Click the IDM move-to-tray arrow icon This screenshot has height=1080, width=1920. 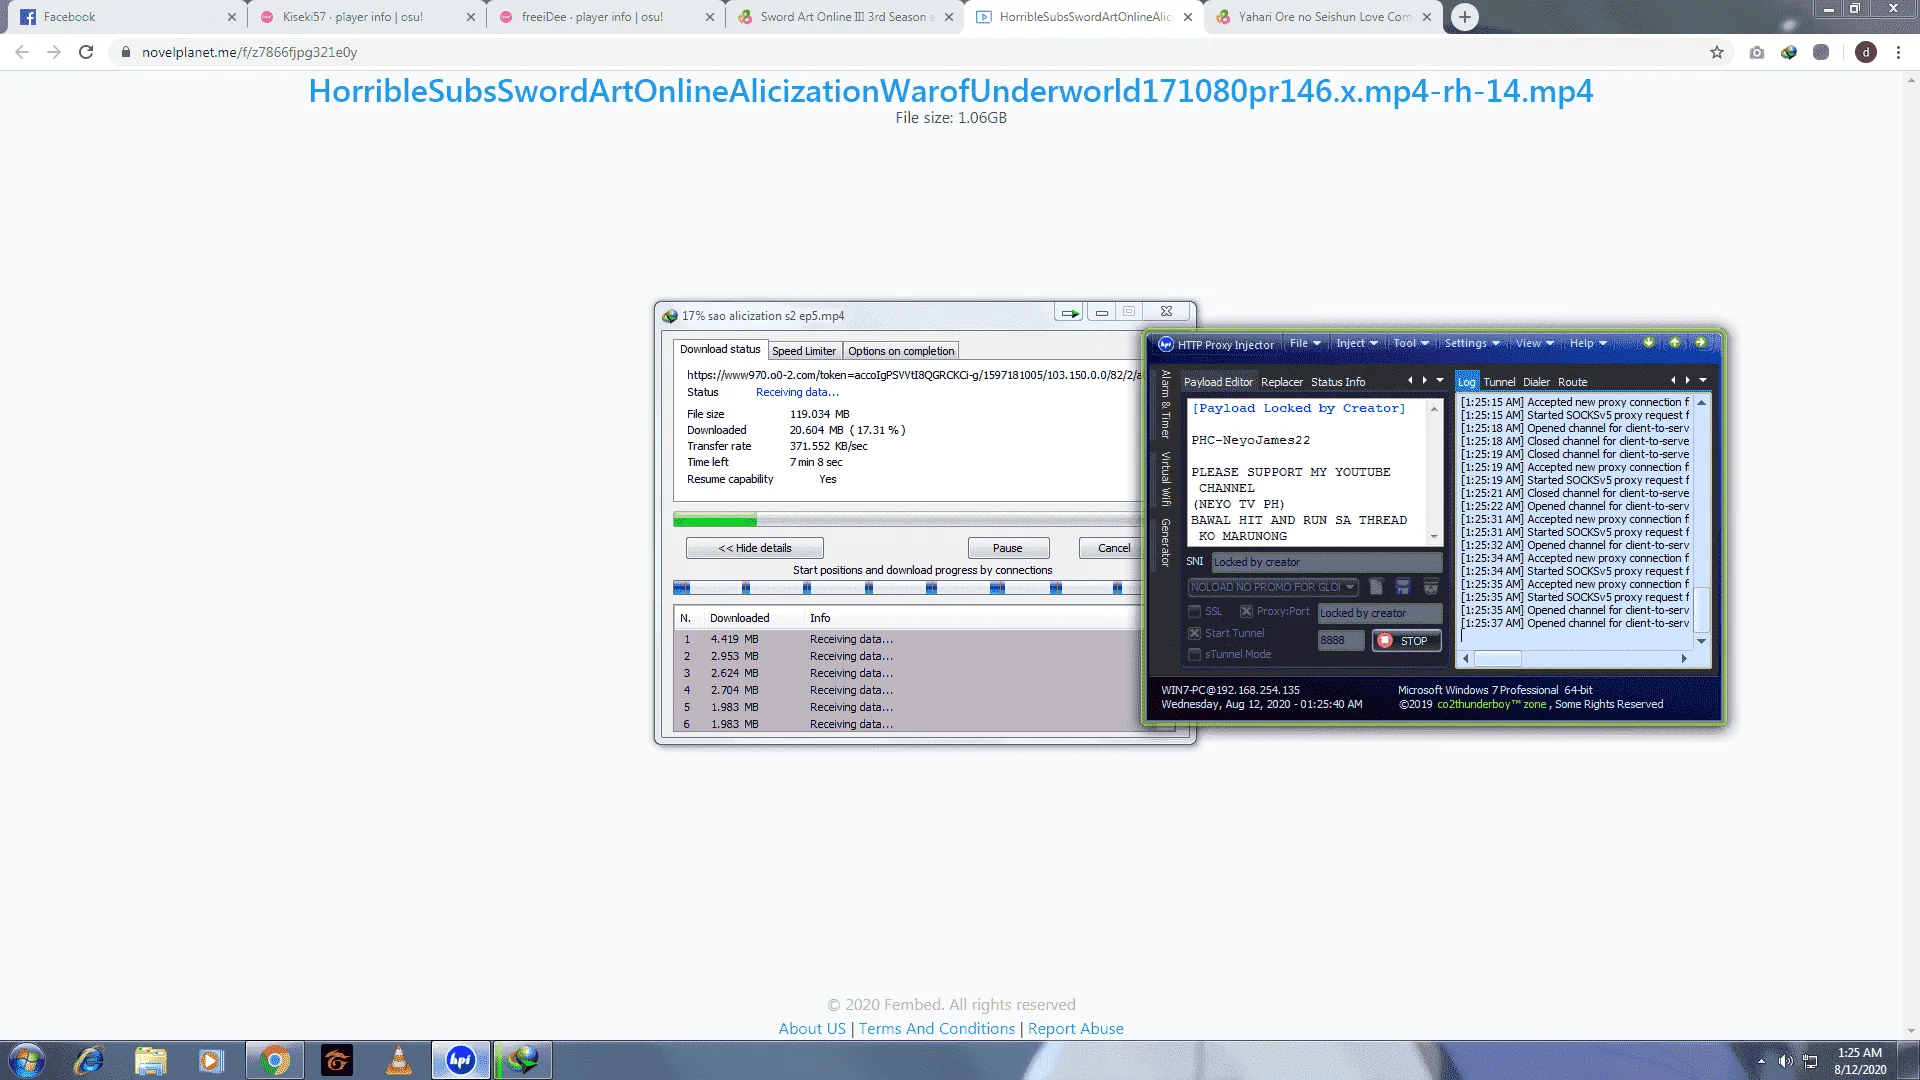[x=1069, y=313]
